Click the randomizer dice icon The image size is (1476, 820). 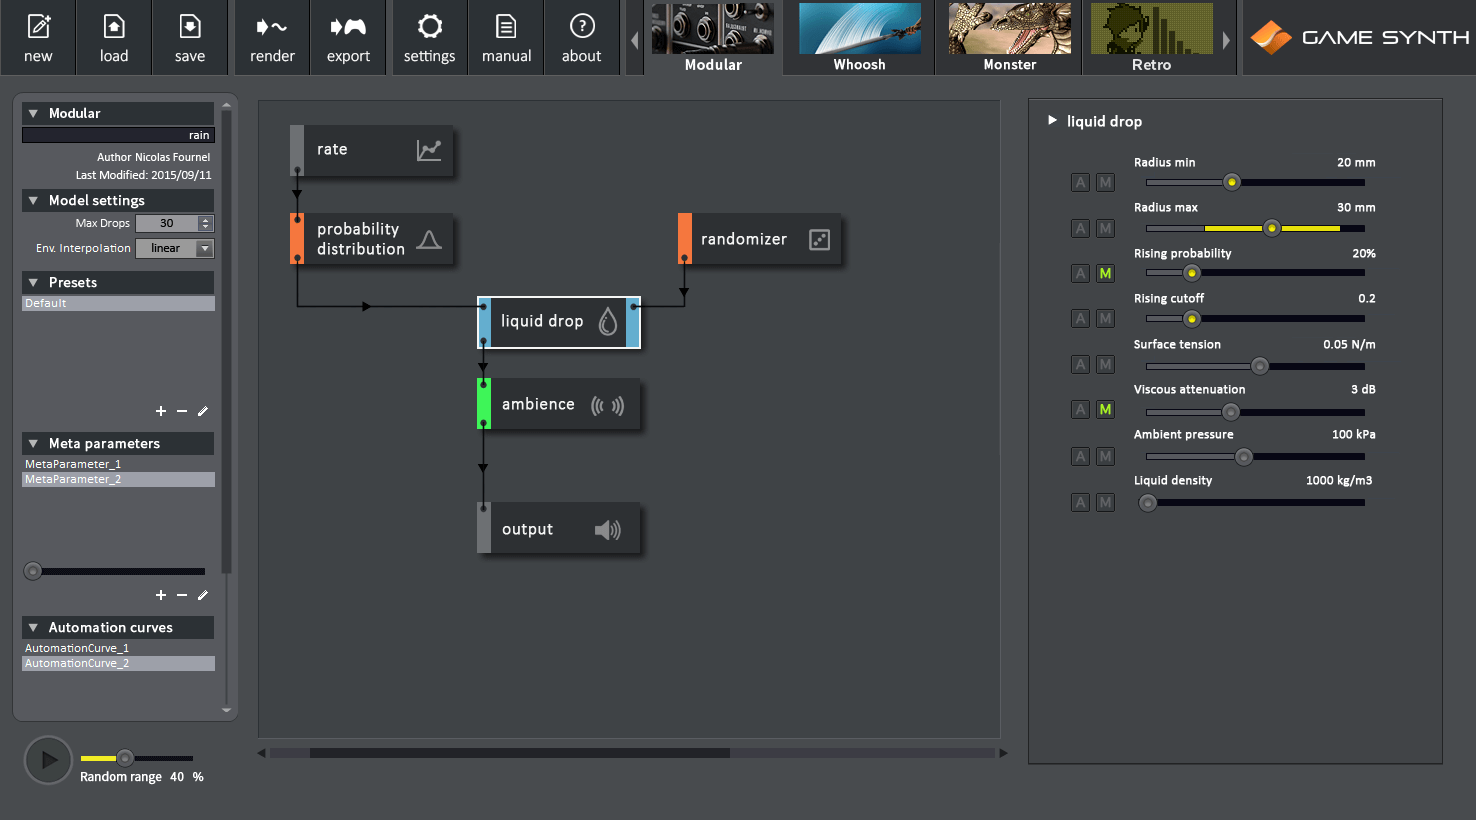coord(817,238)
